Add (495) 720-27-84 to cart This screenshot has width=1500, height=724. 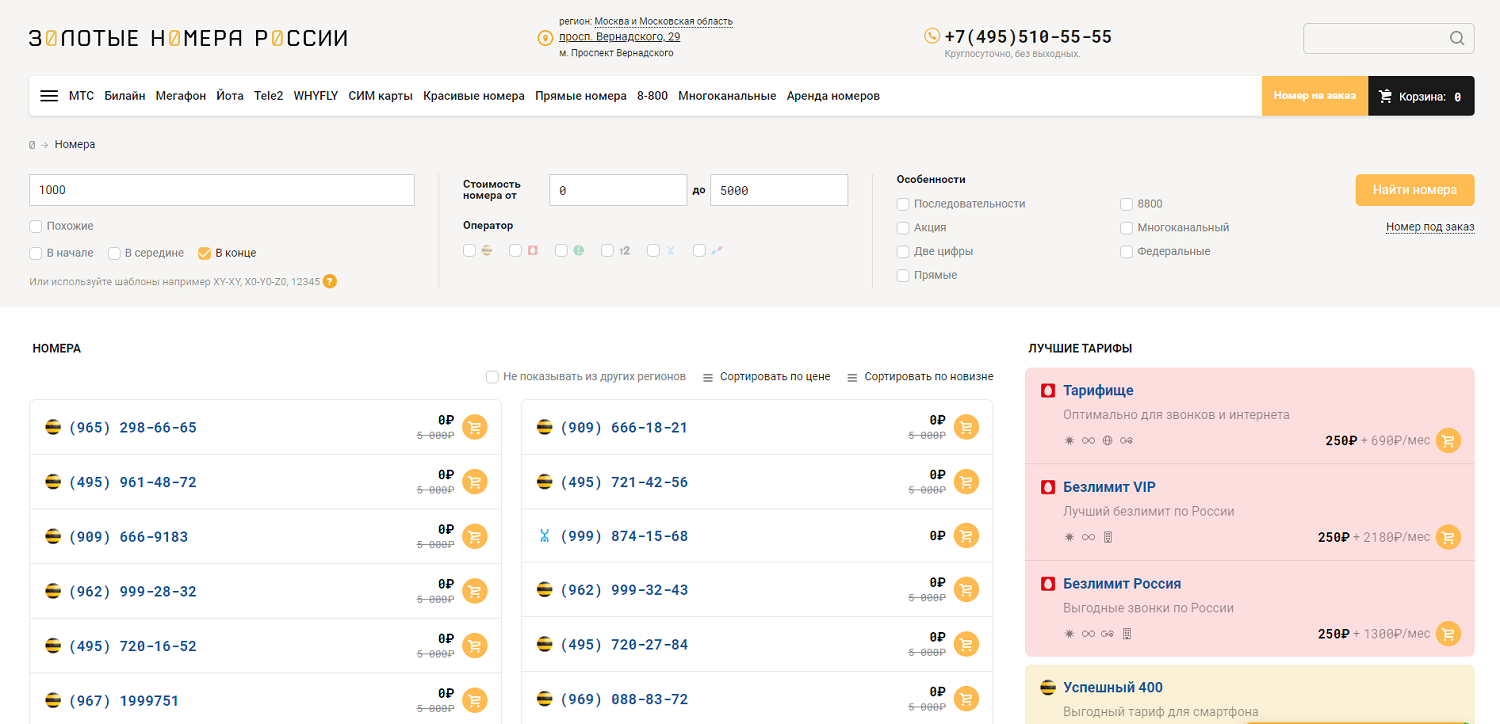(x=966, y=644)
